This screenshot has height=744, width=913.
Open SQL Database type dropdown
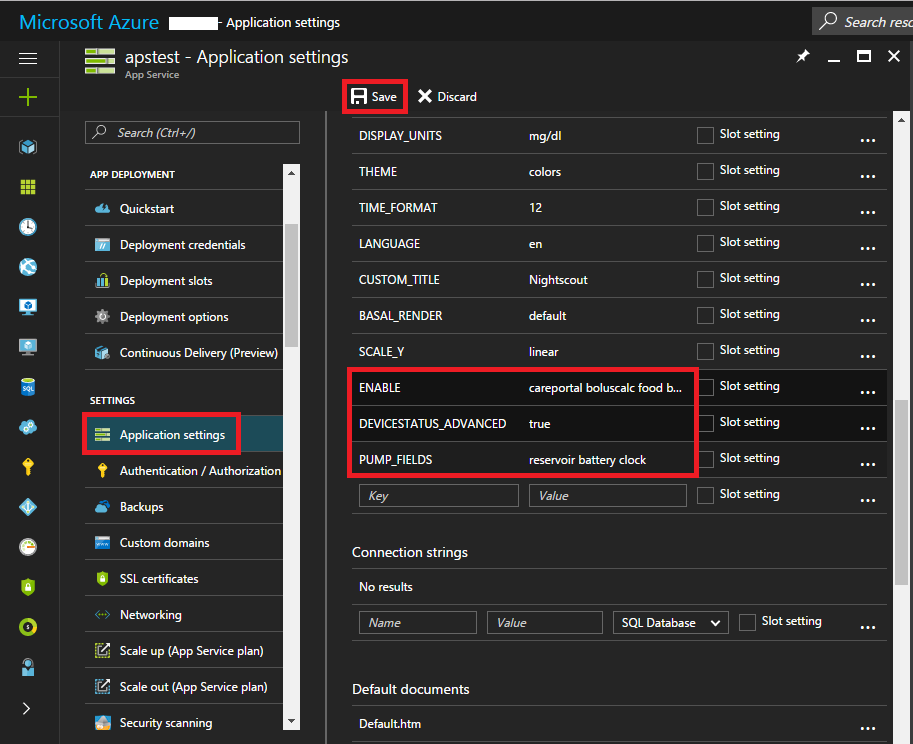point(670,622)
